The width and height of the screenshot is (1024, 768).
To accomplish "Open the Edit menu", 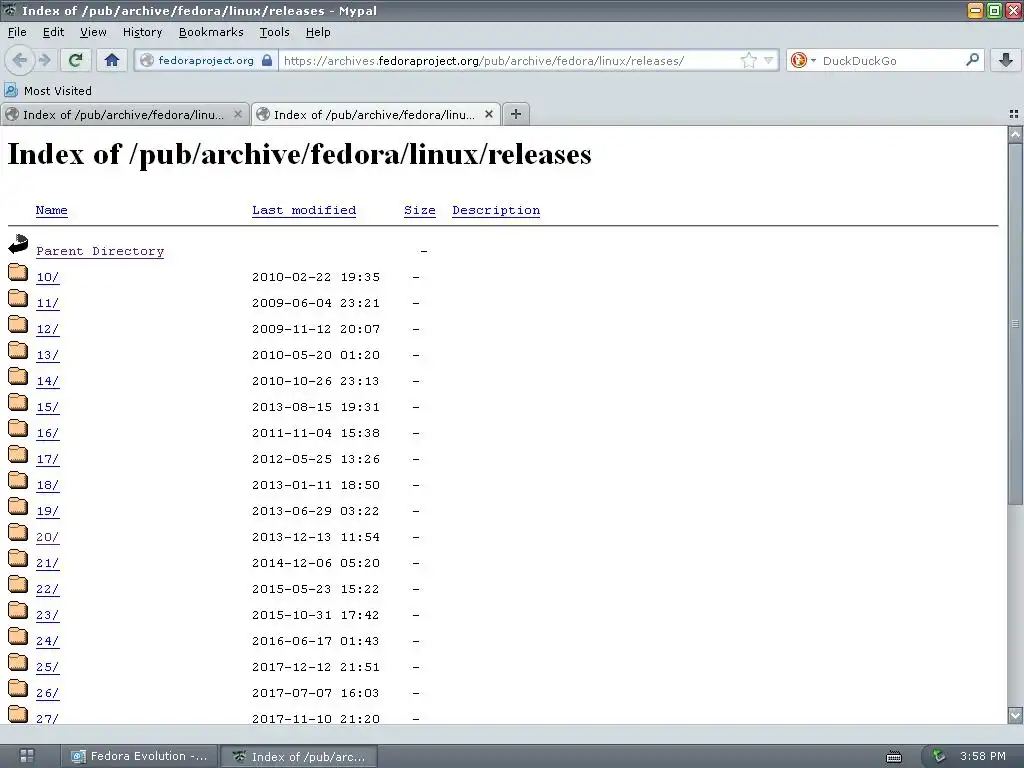I will click(53, 32).
